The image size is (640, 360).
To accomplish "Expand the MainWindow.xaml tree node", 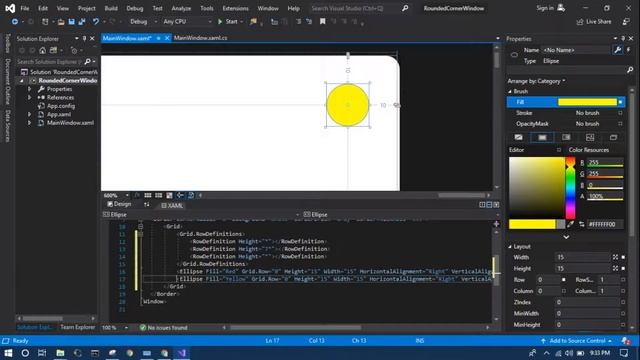I will tap(29, 122).
